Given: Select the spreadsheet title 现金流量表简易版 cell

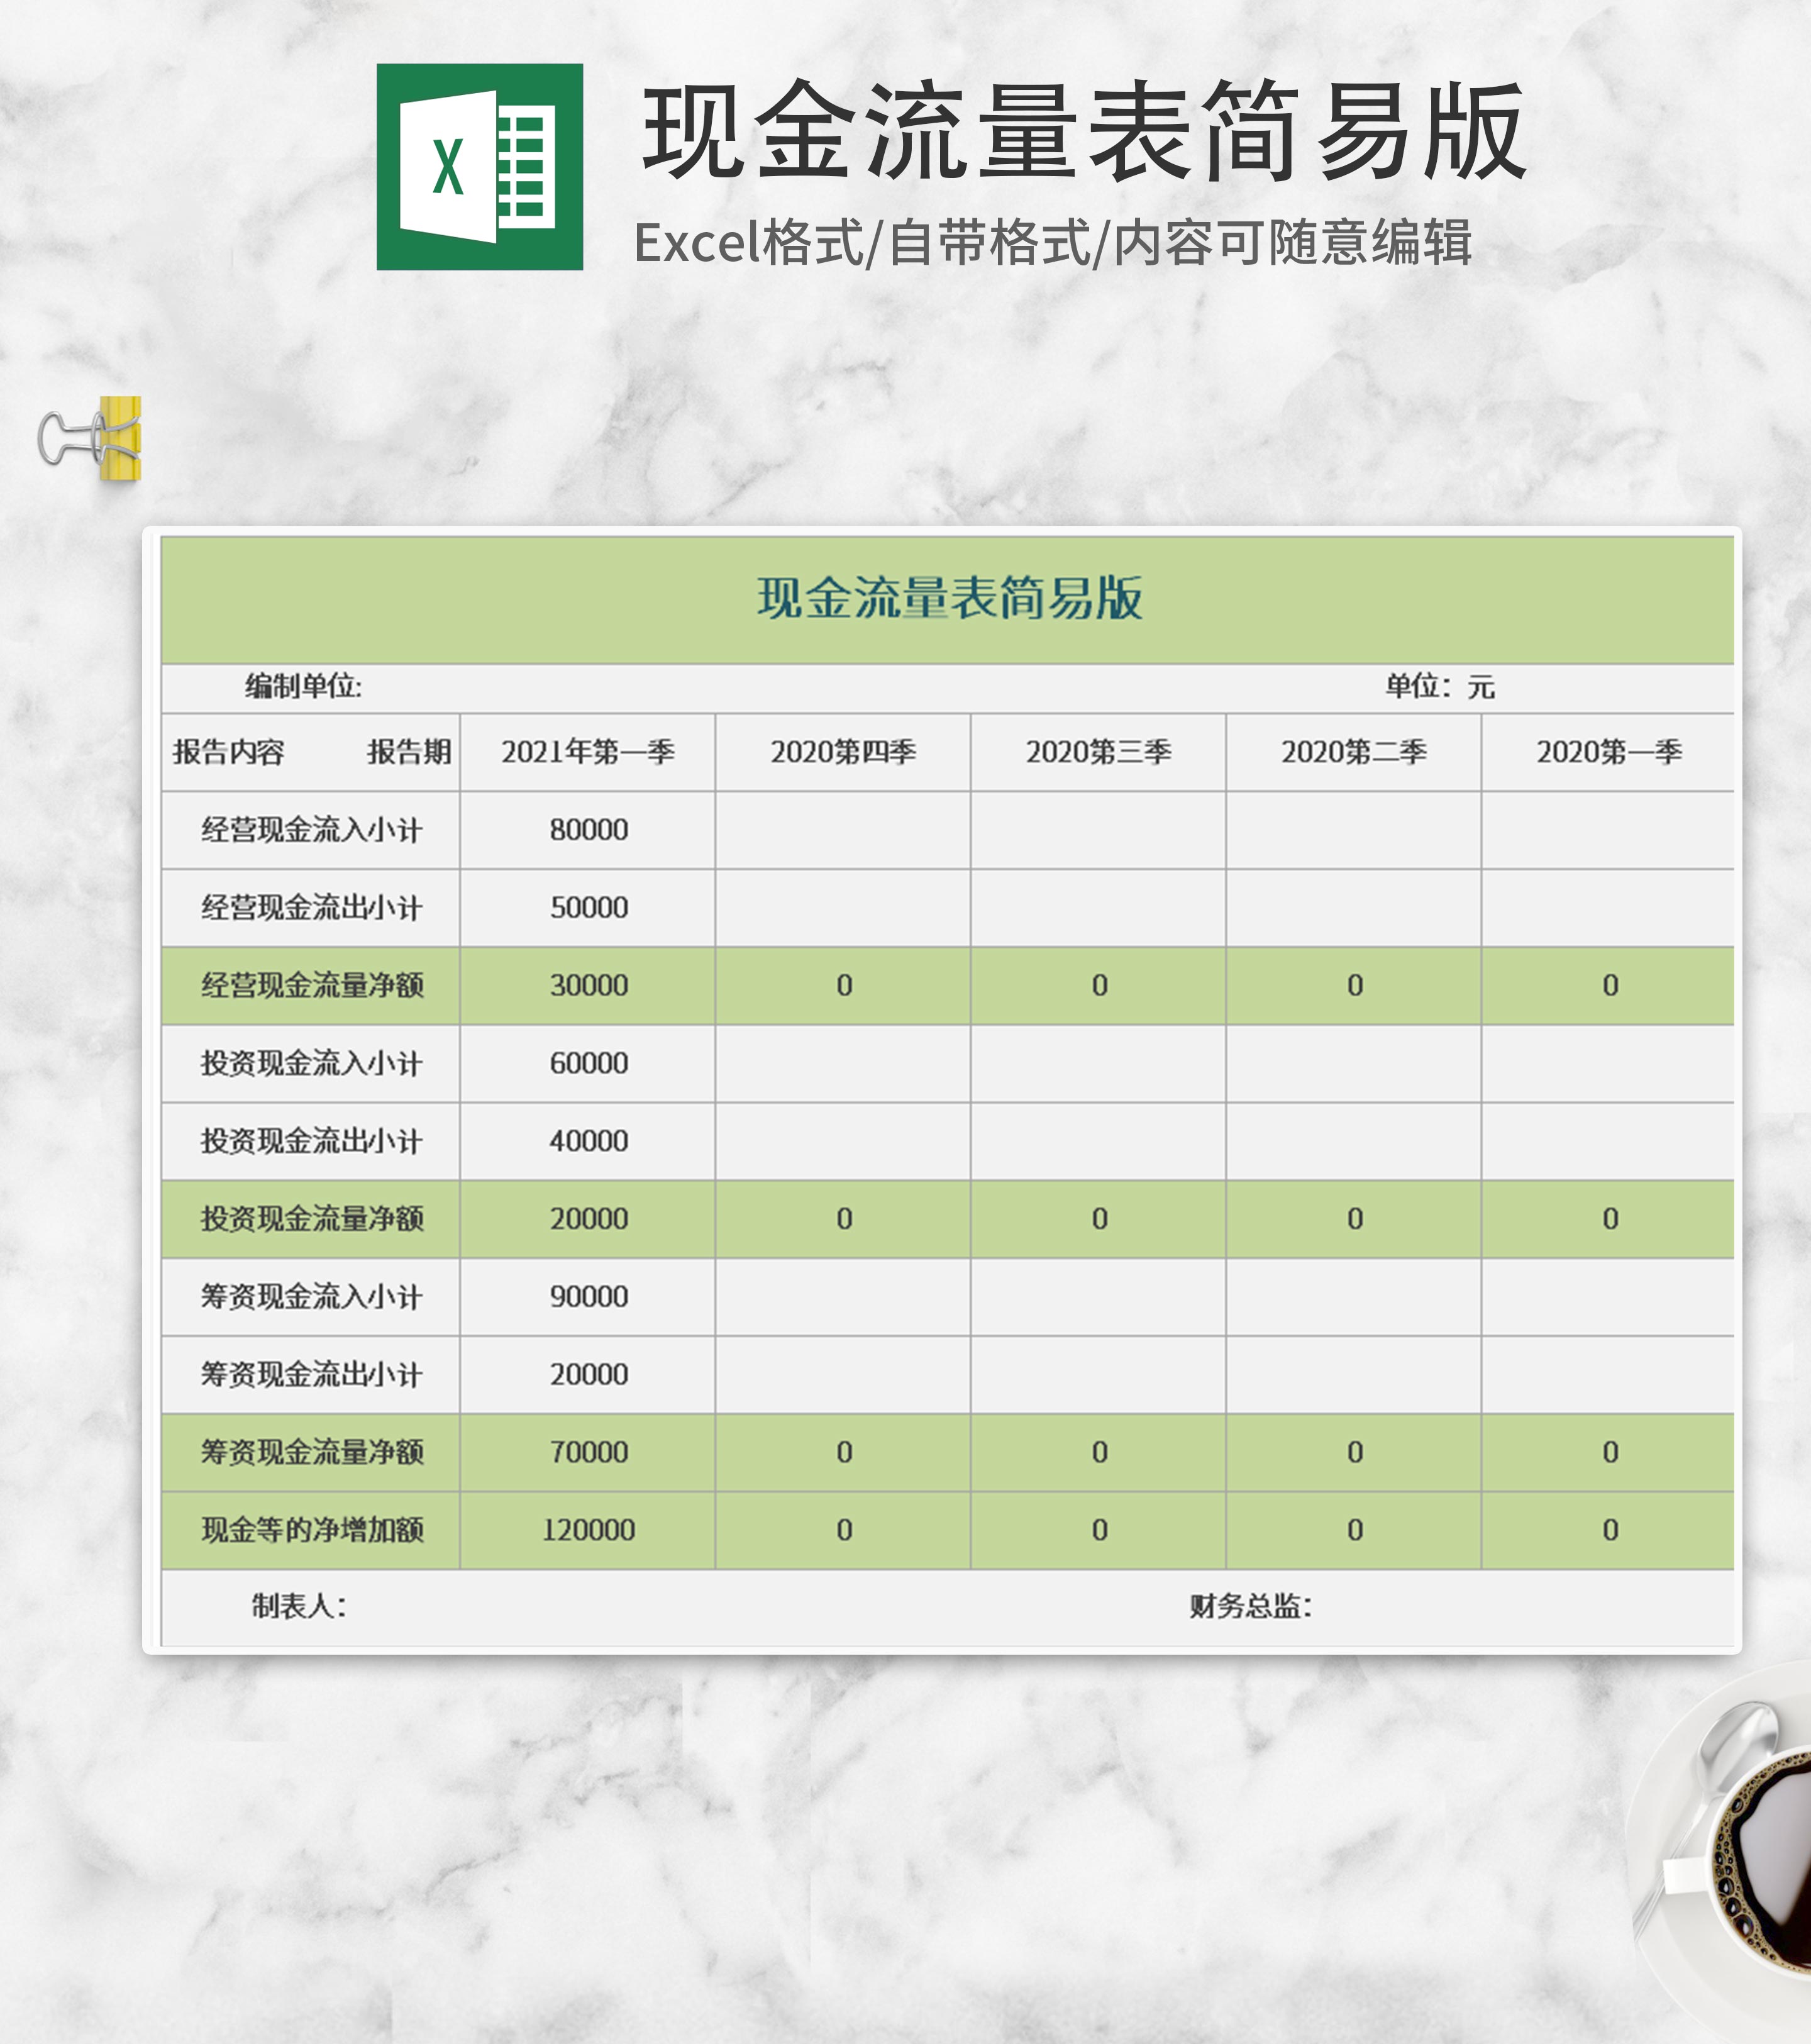Looking at the screenshot, I should coord(947,599).
